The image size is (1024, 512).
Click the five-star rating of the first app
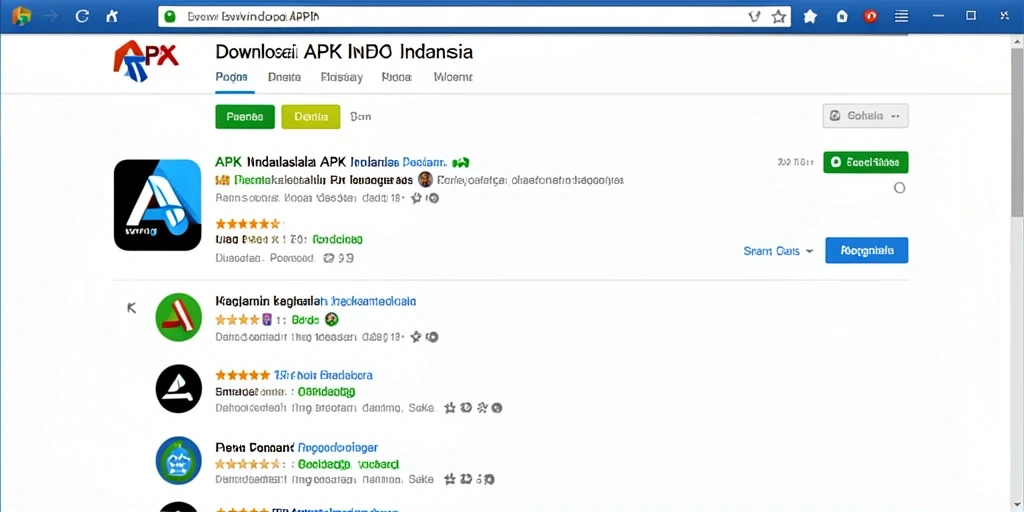pos(248,223)
